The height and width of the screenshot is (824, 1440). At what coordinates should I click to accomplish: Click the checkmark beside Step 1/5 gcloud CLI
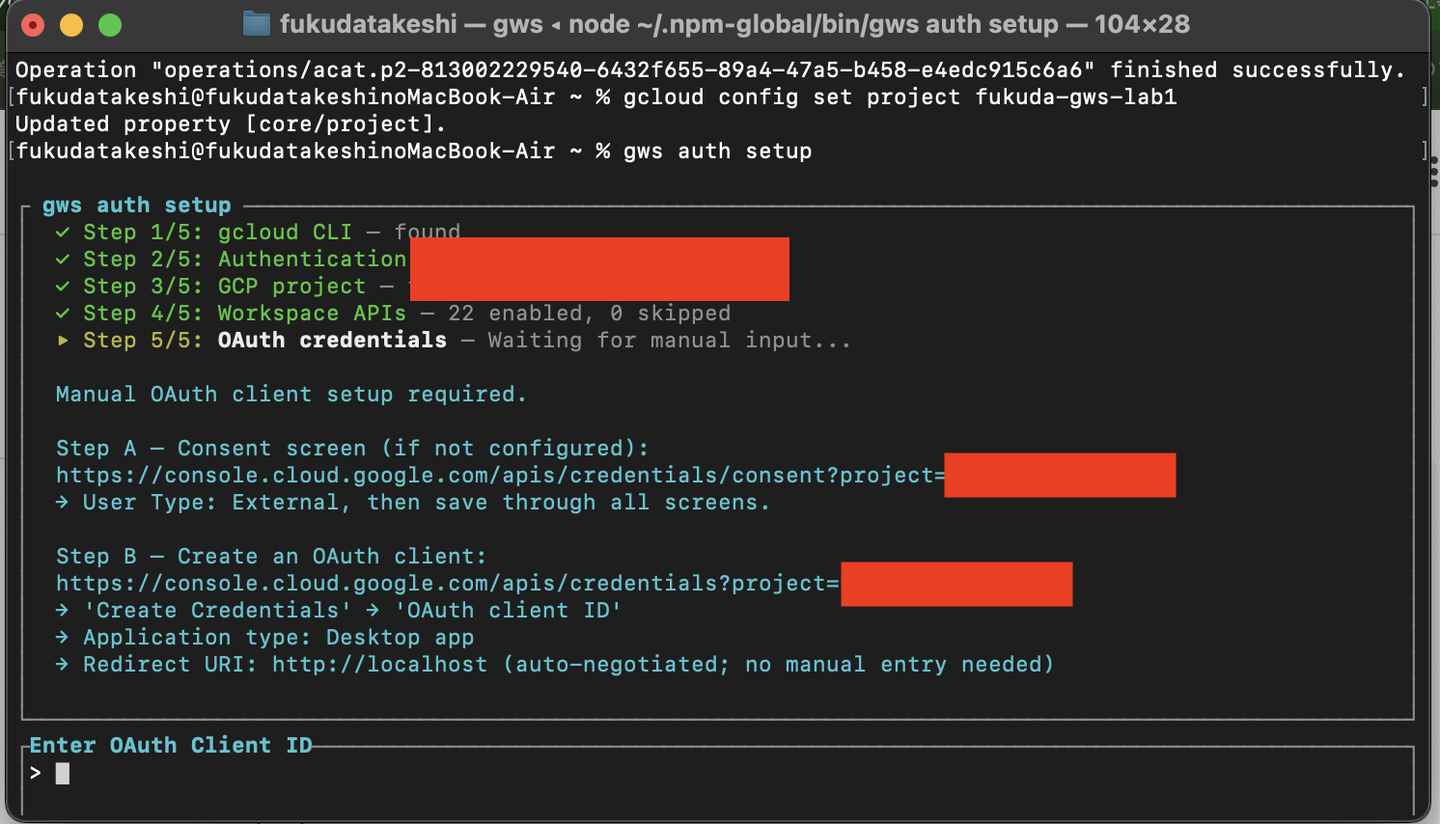click(63, 232)
